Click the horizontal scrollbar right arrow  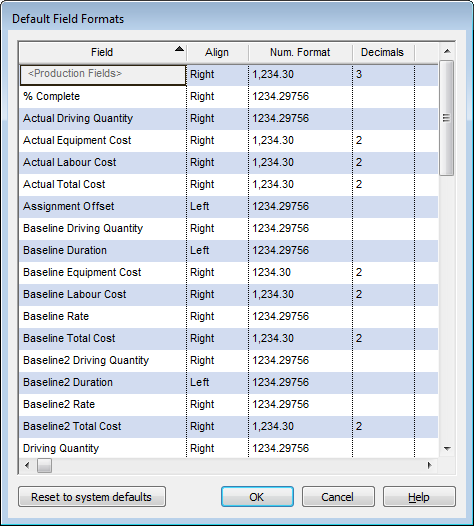(x=429, y=465)
